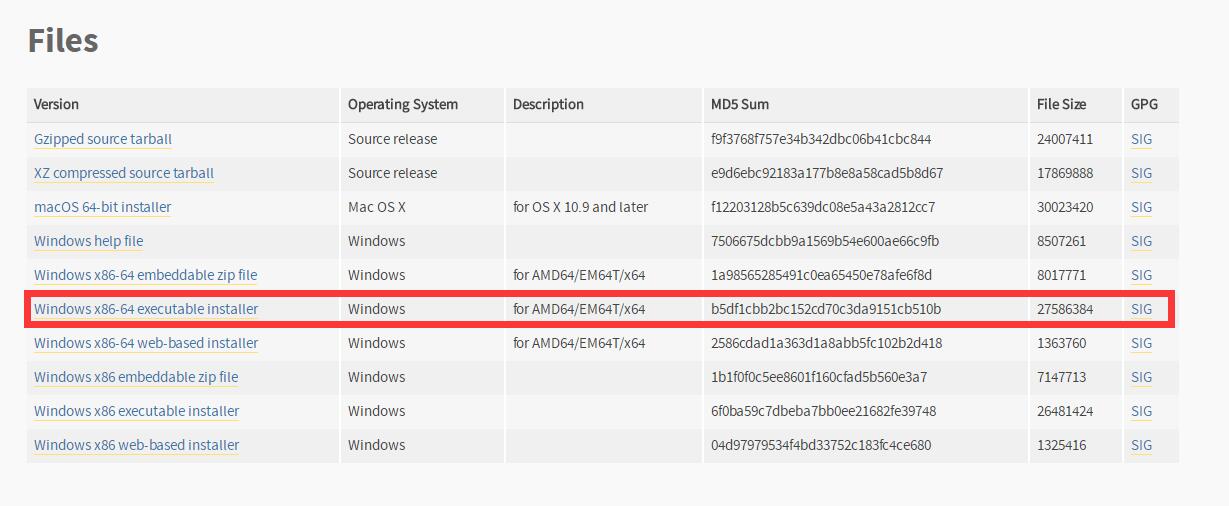The height and width of the screenshot is (506, 1229).
Task: Click file size 26481424
Action: (x=1065, y=411)
